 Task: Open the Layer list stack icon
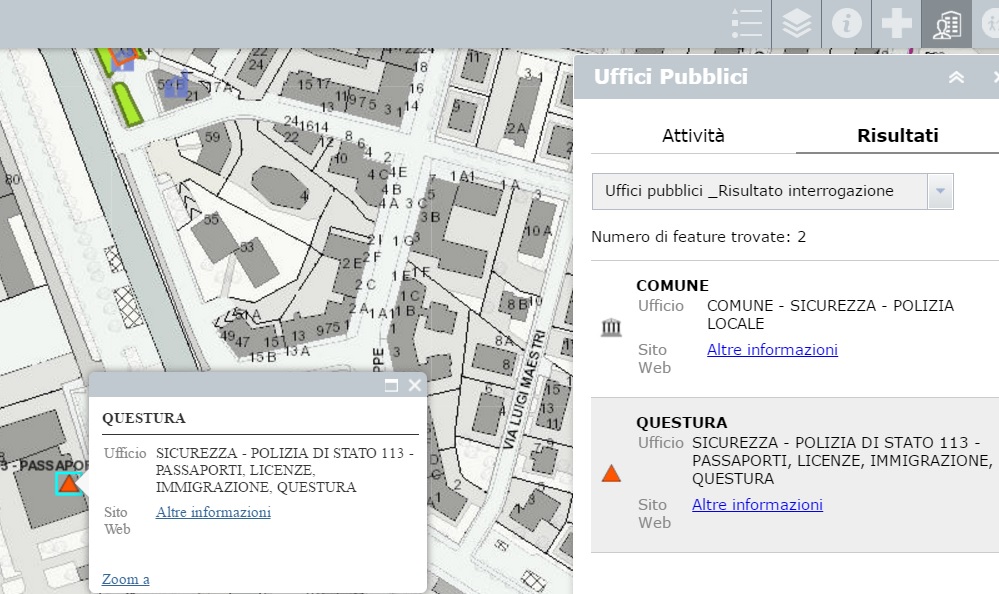796,24
